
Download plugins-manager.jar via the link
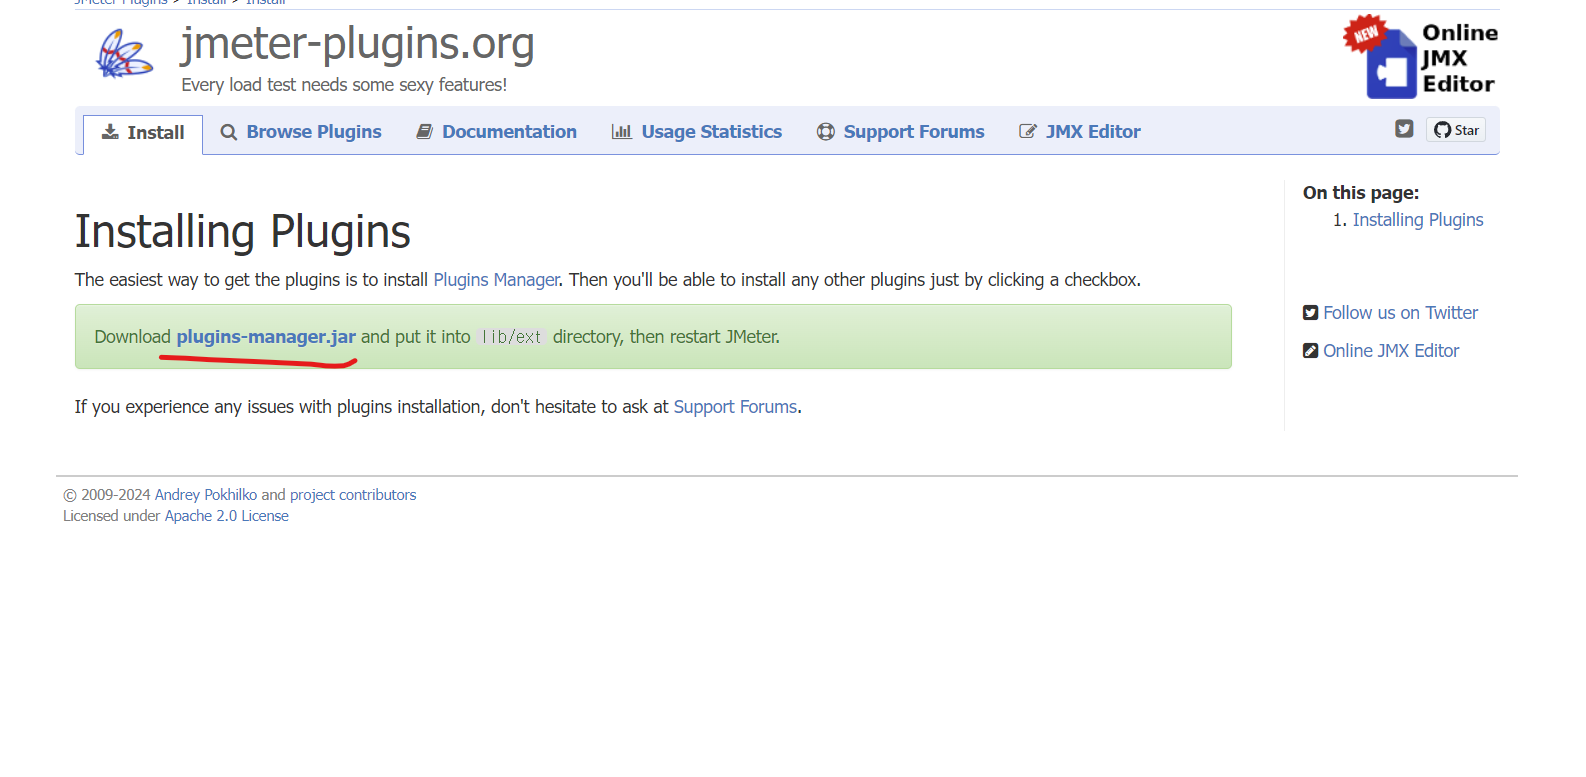coord(266,337)
